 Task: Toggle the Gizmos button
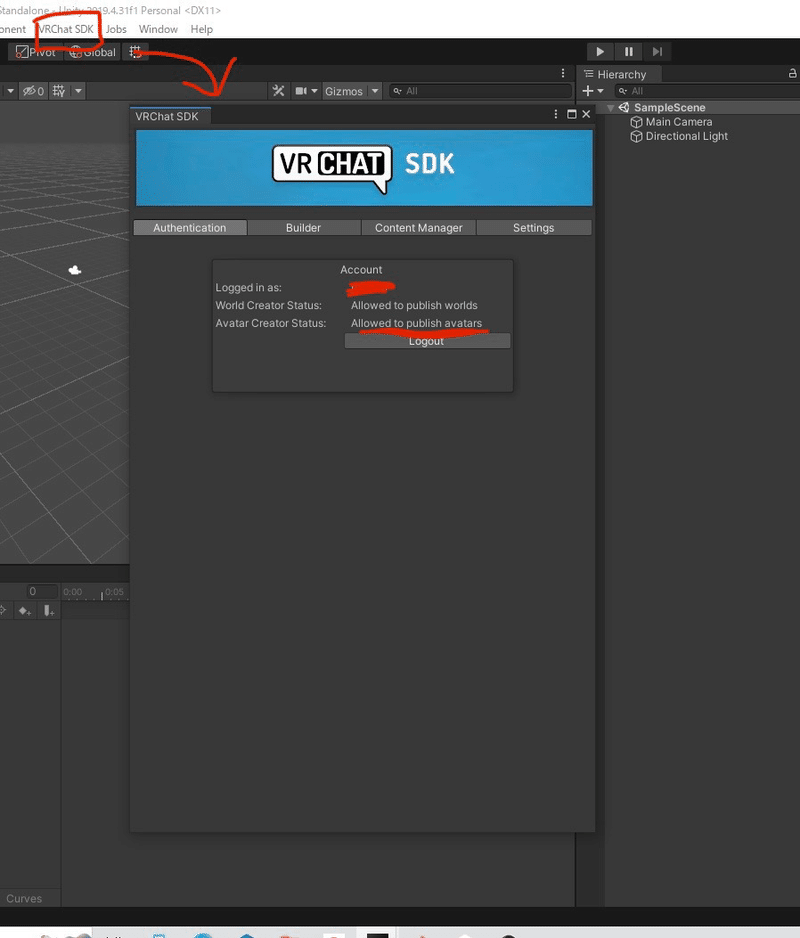click(343, 91)
